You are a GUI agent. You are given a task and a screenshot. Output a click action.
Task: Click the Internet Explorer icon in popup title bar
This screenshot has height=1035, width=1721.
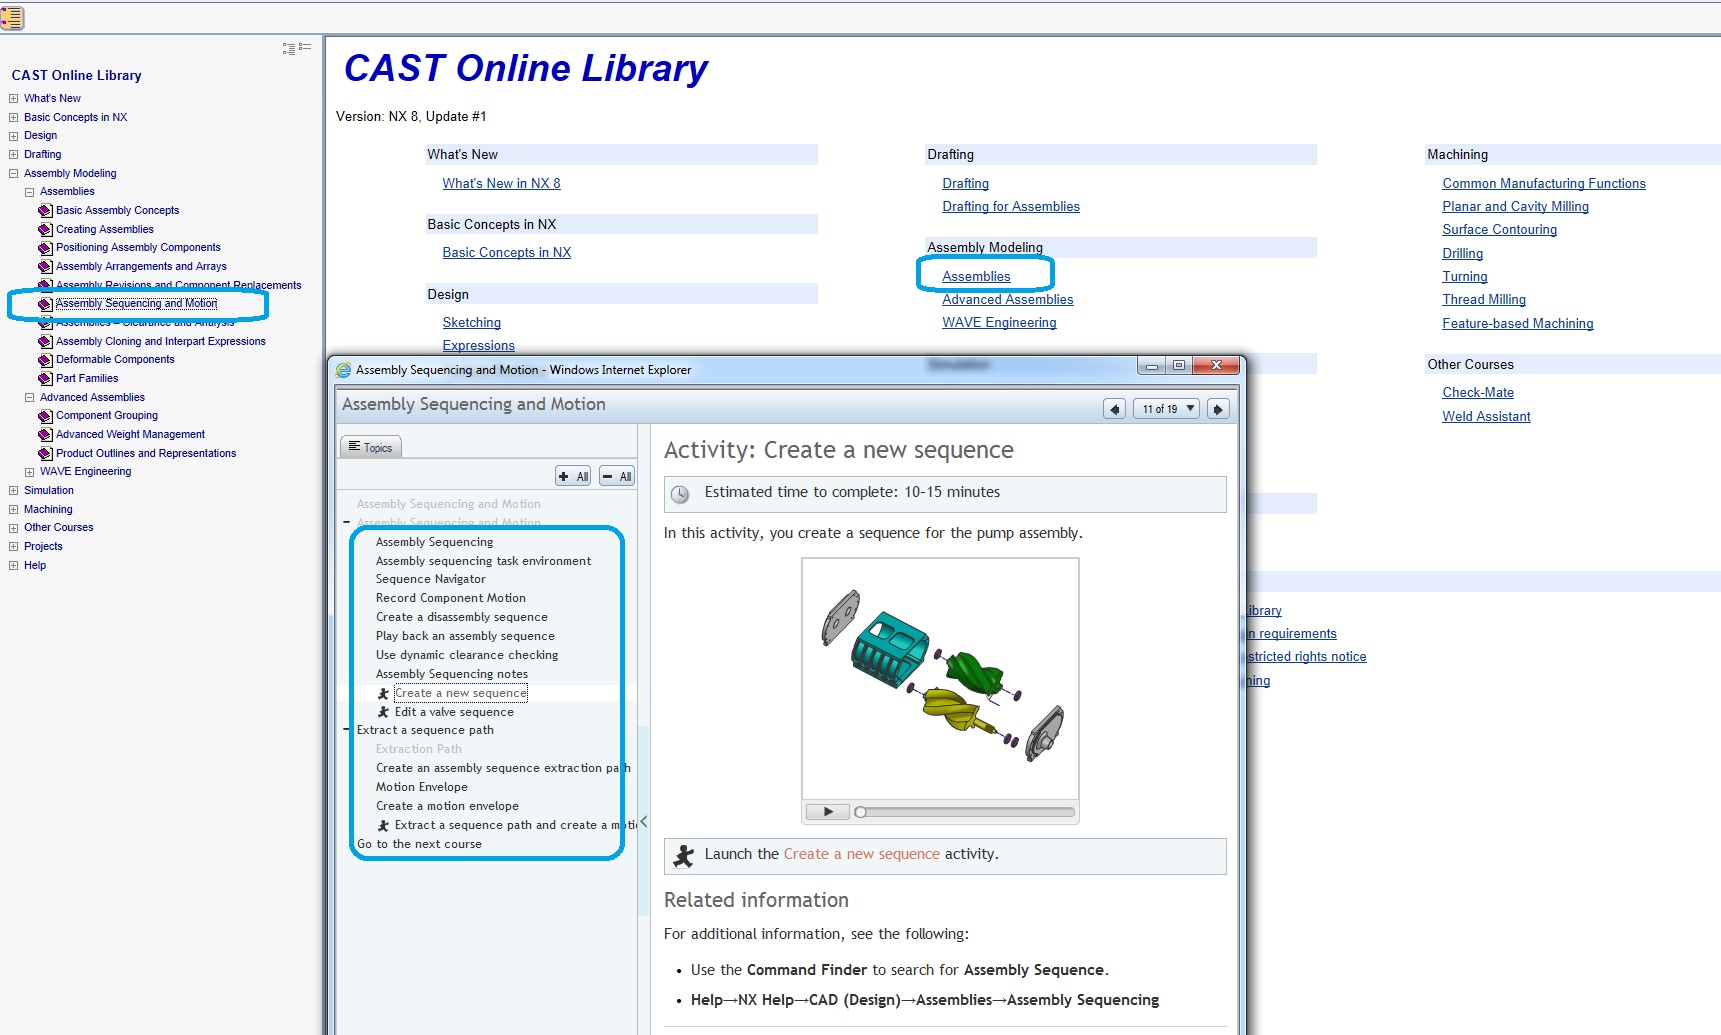pyautogui.click(x=344, y=370)
